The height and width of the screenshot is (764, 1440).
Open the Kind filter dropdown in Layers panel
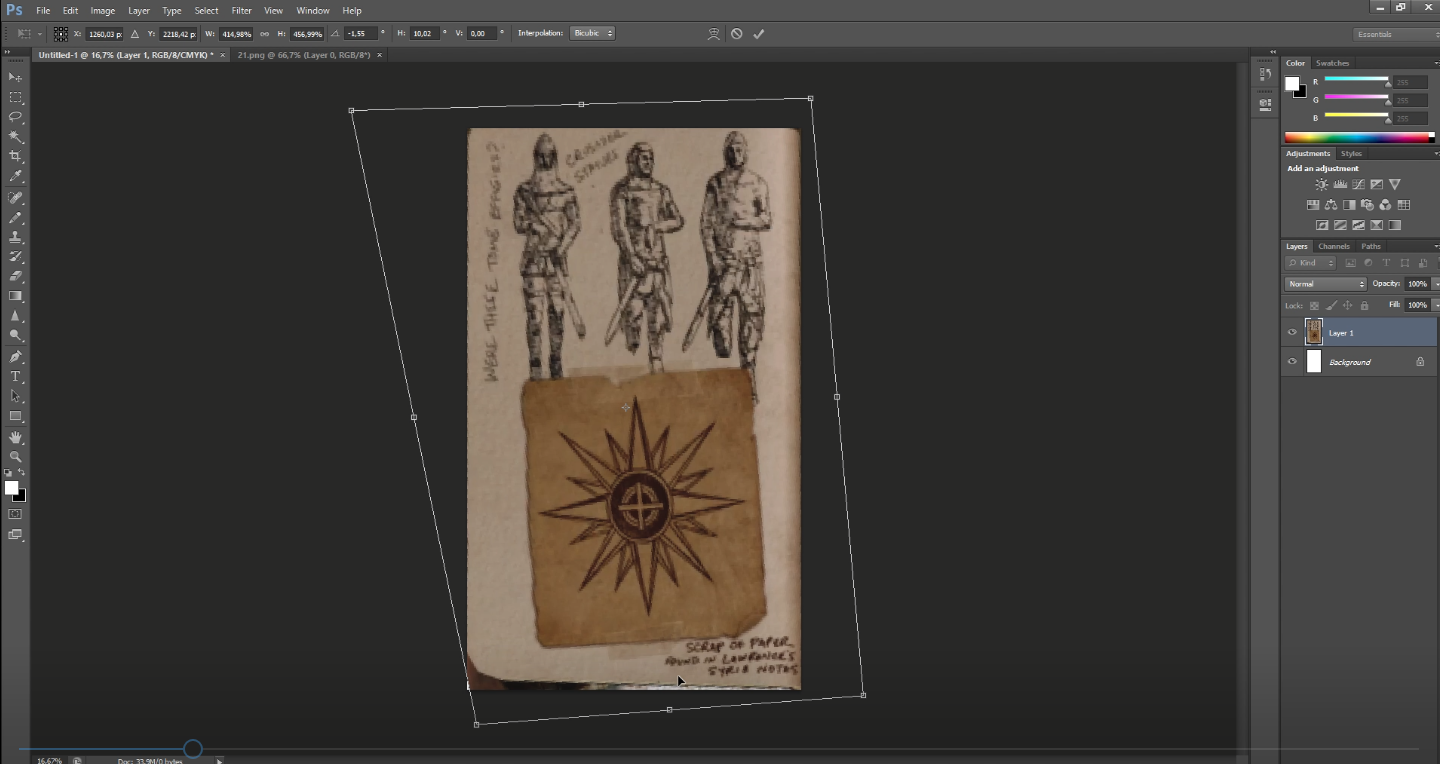pos(1310,262)
